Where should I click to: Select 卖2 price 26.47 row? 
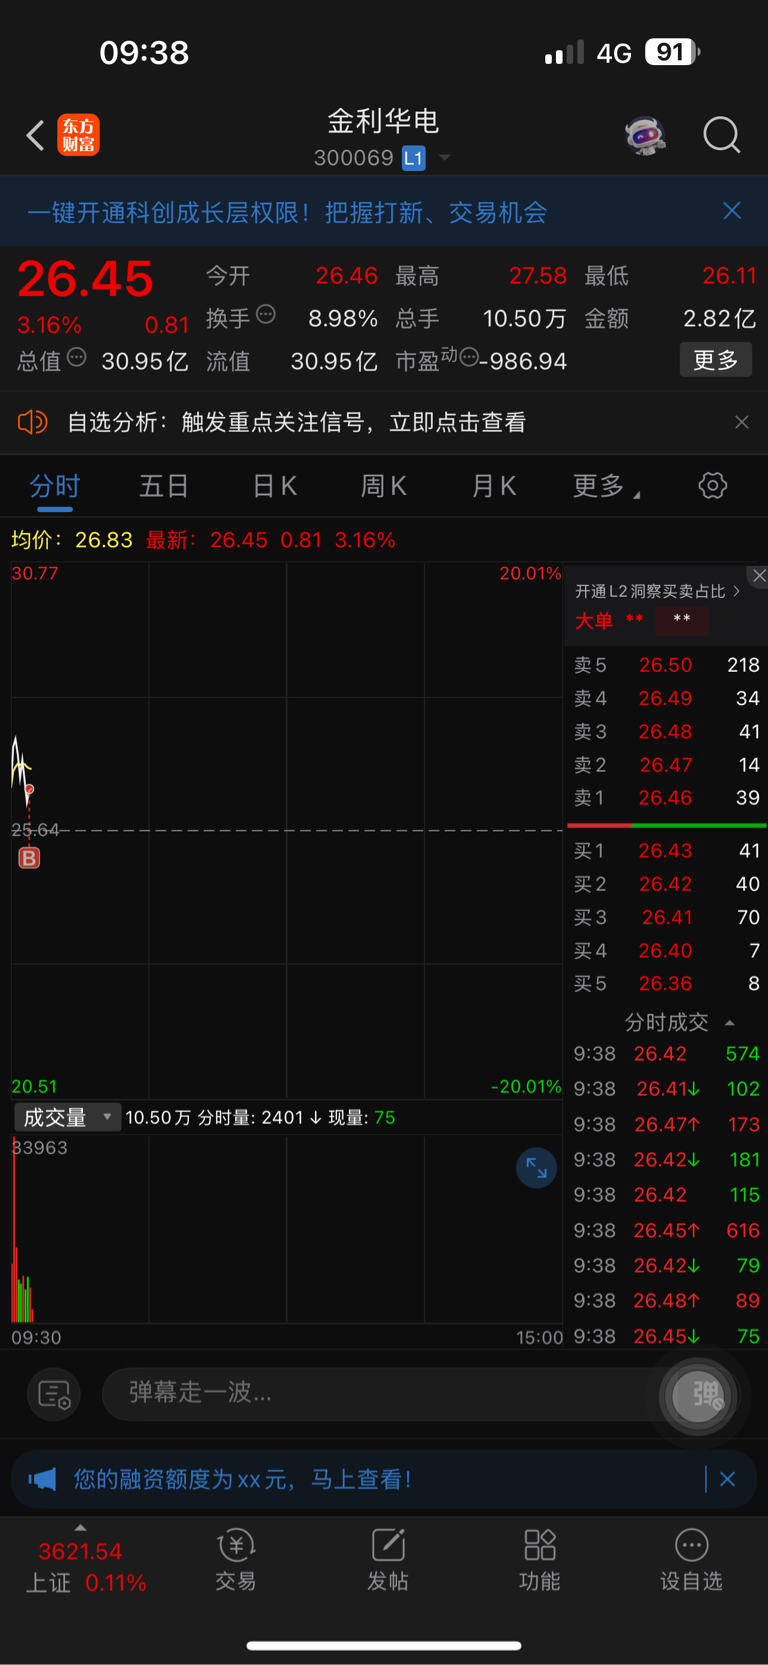coord(667,764)
